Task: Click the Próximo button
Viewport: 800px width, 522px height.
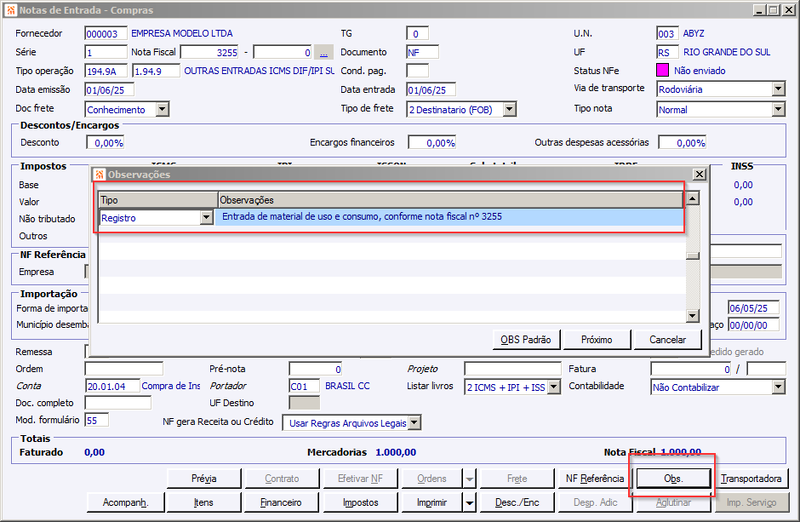Action: (x=596, y=340)
